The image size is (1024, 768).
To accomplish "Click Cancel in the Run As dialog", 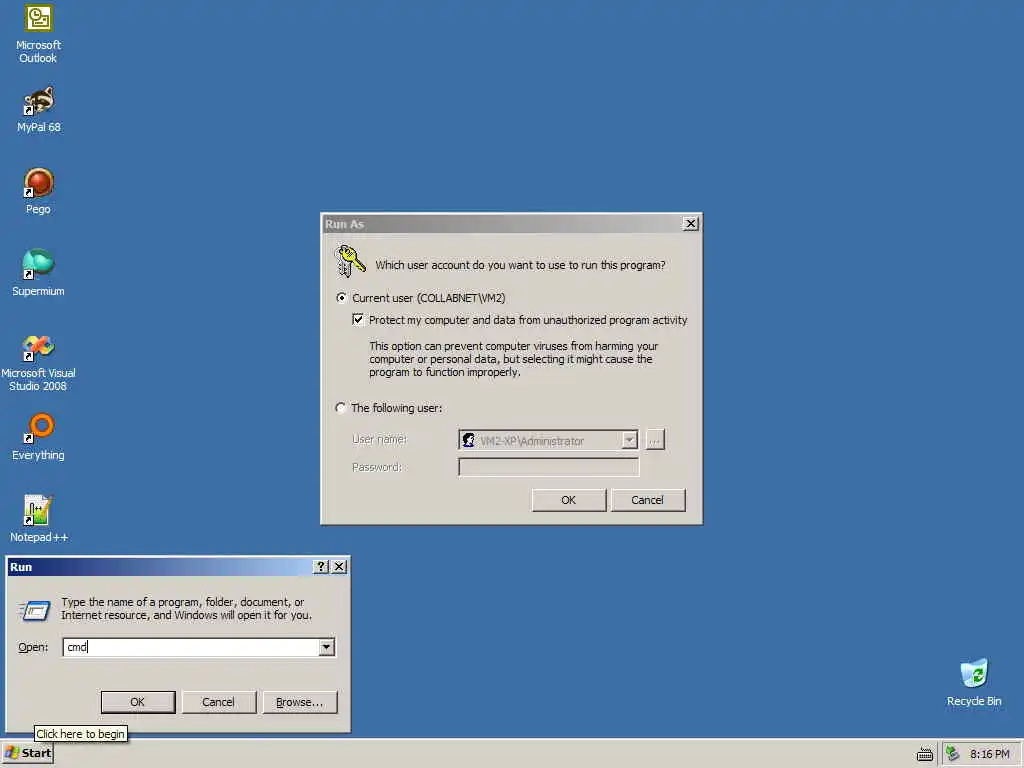I will click(647, 500).
